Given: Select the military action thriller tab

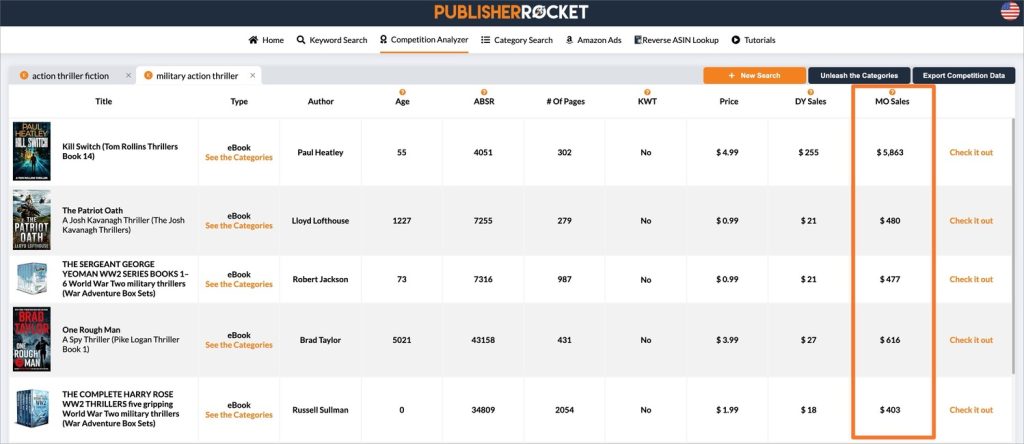Looking at the screenshot, I should click(197, 76).
